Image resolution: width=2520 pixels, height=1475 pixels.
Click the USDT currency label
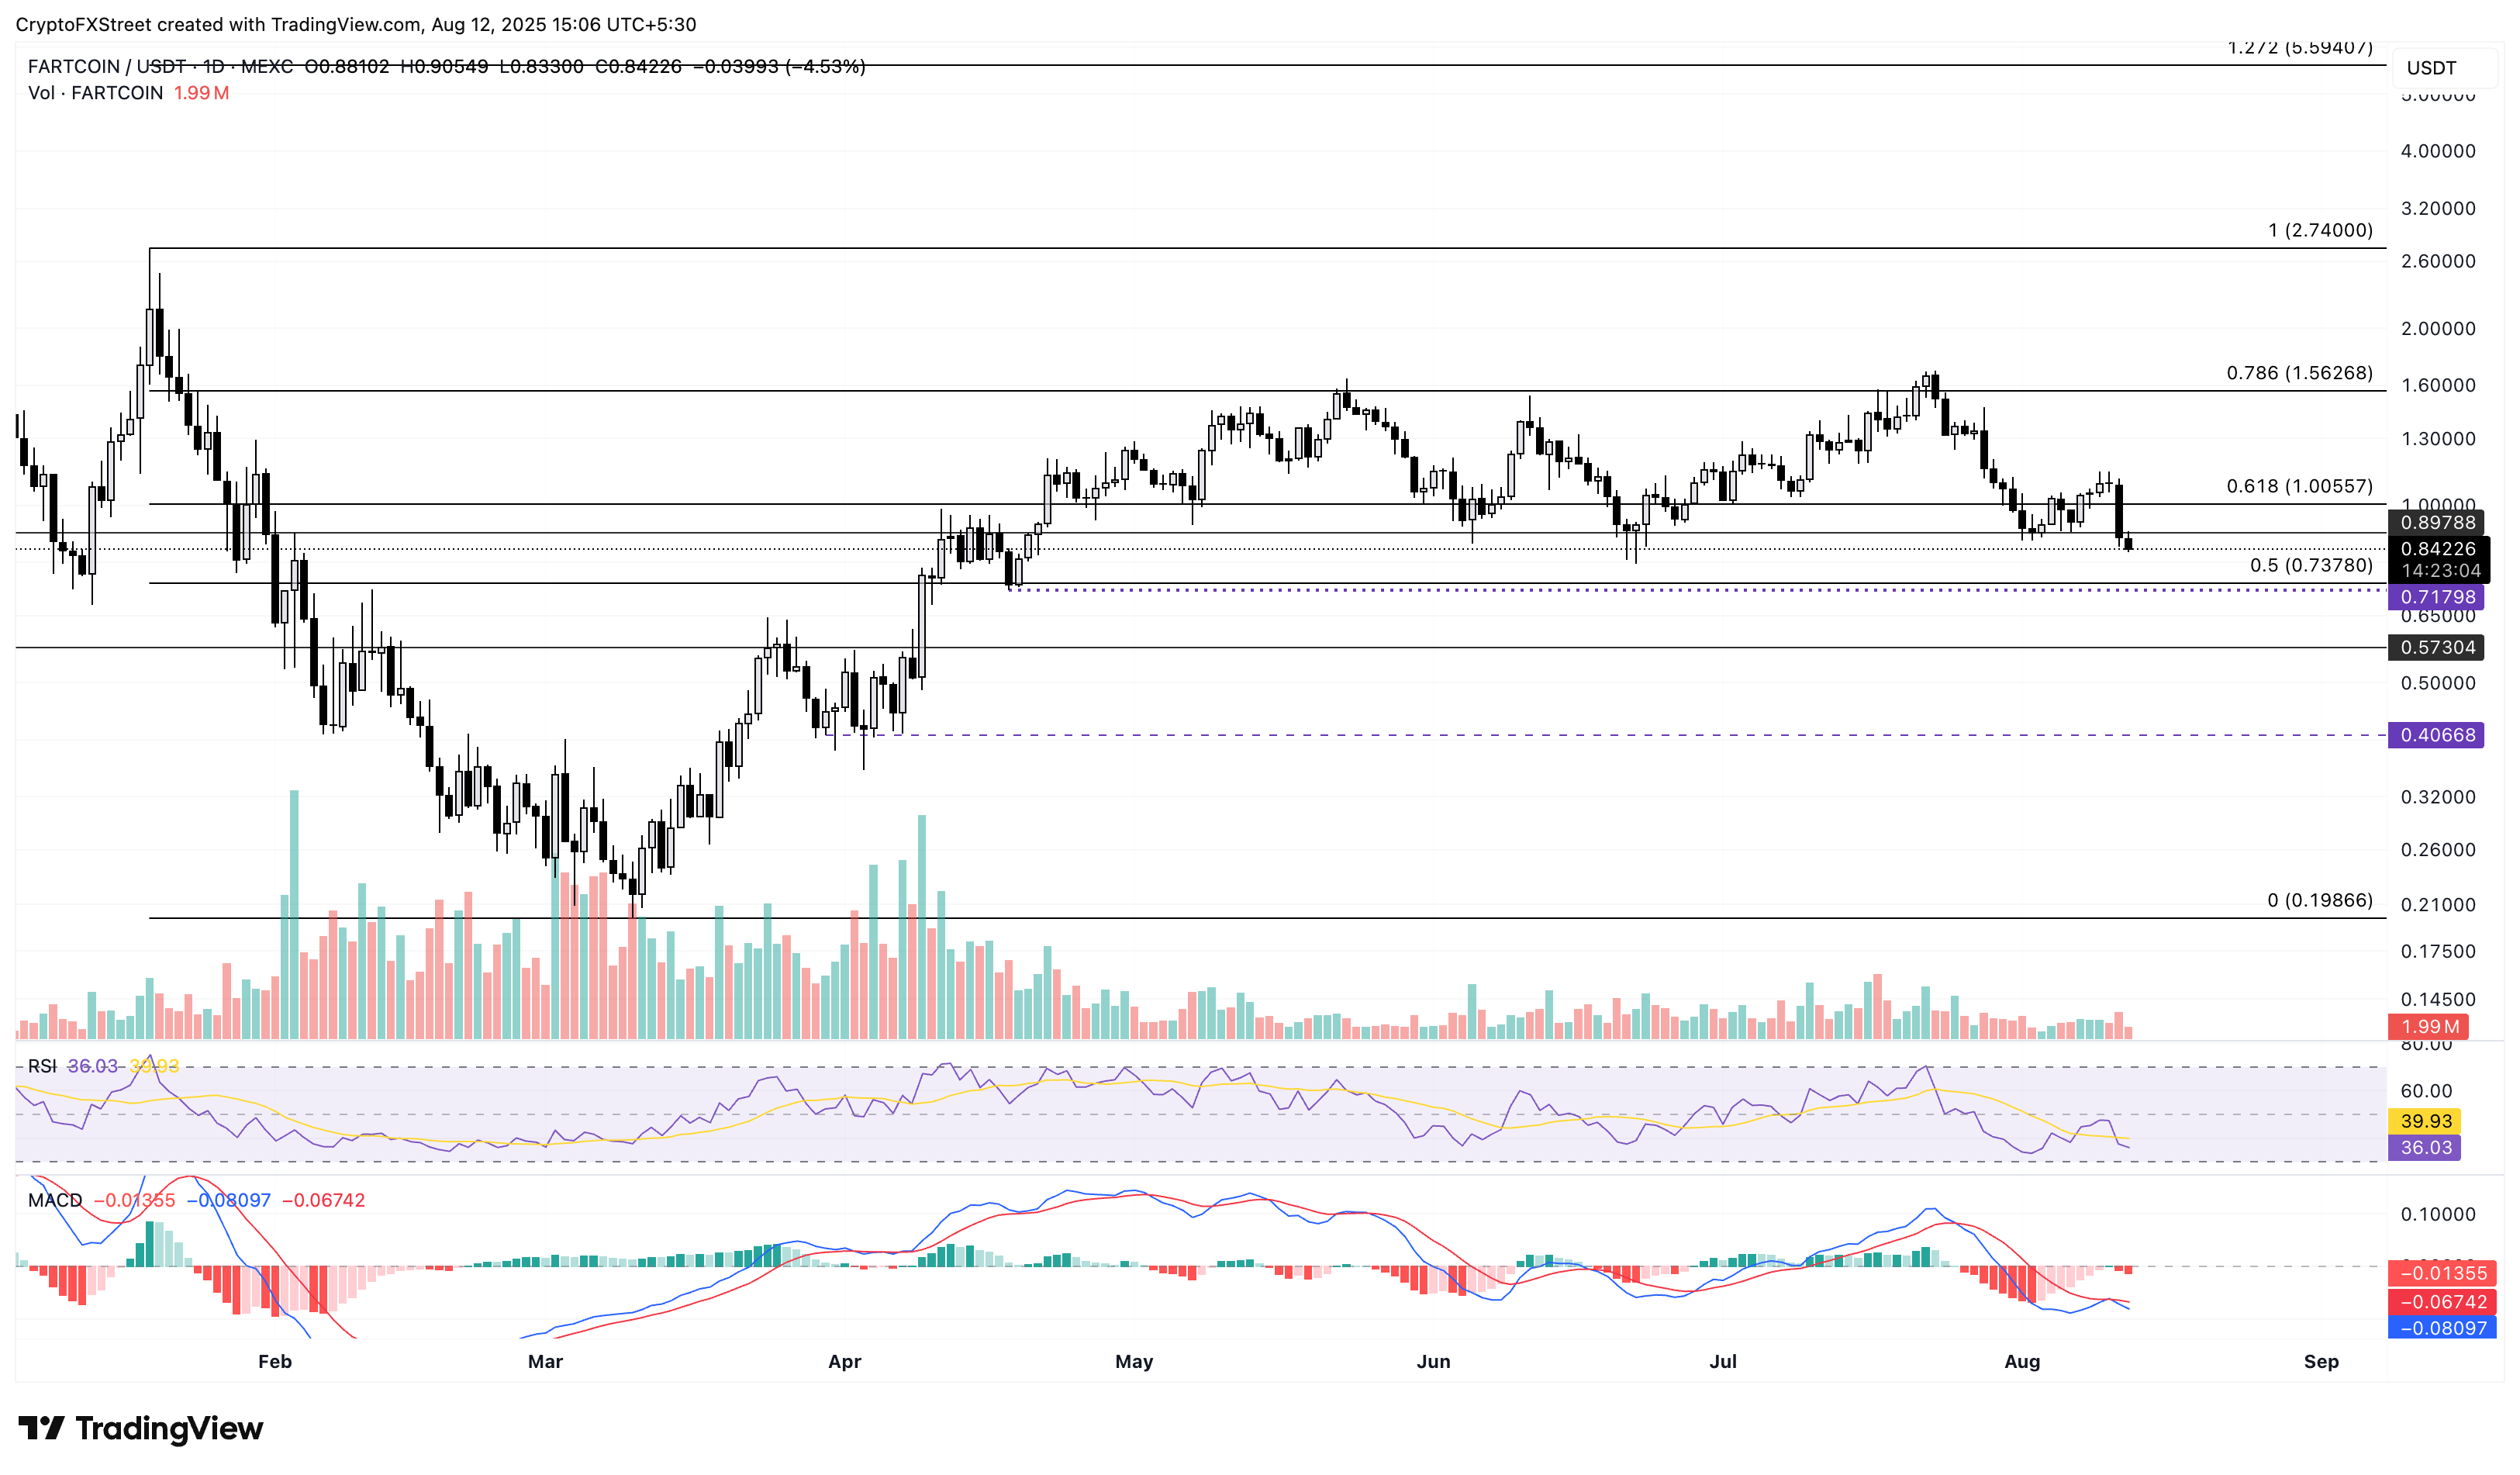pos(2431,68)
